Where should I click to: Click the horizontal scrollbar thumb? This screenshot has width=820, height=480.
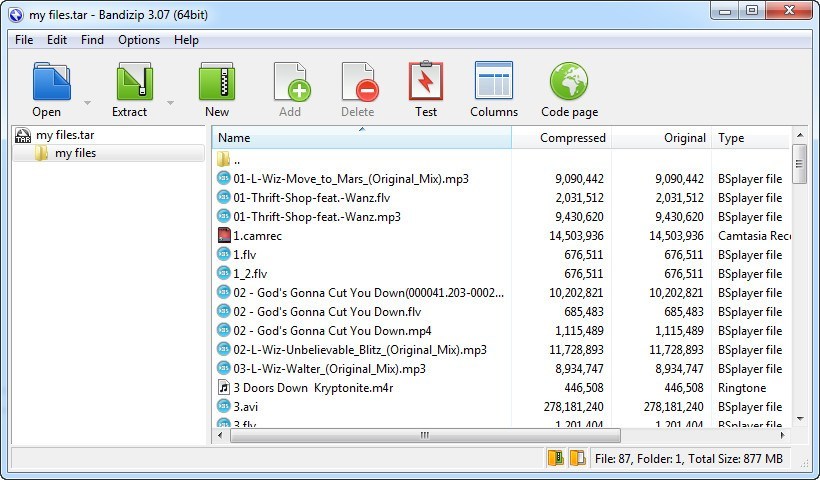425,435
